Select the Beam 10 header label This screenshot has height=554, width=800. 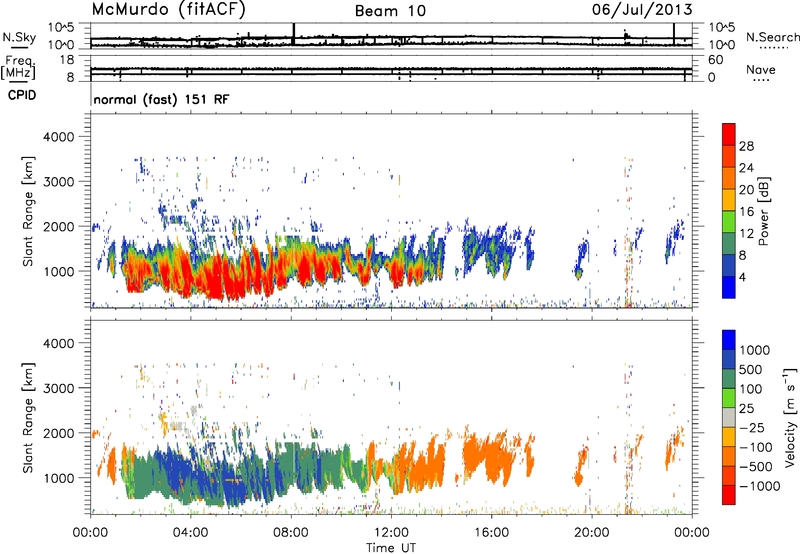coord(390,11)
